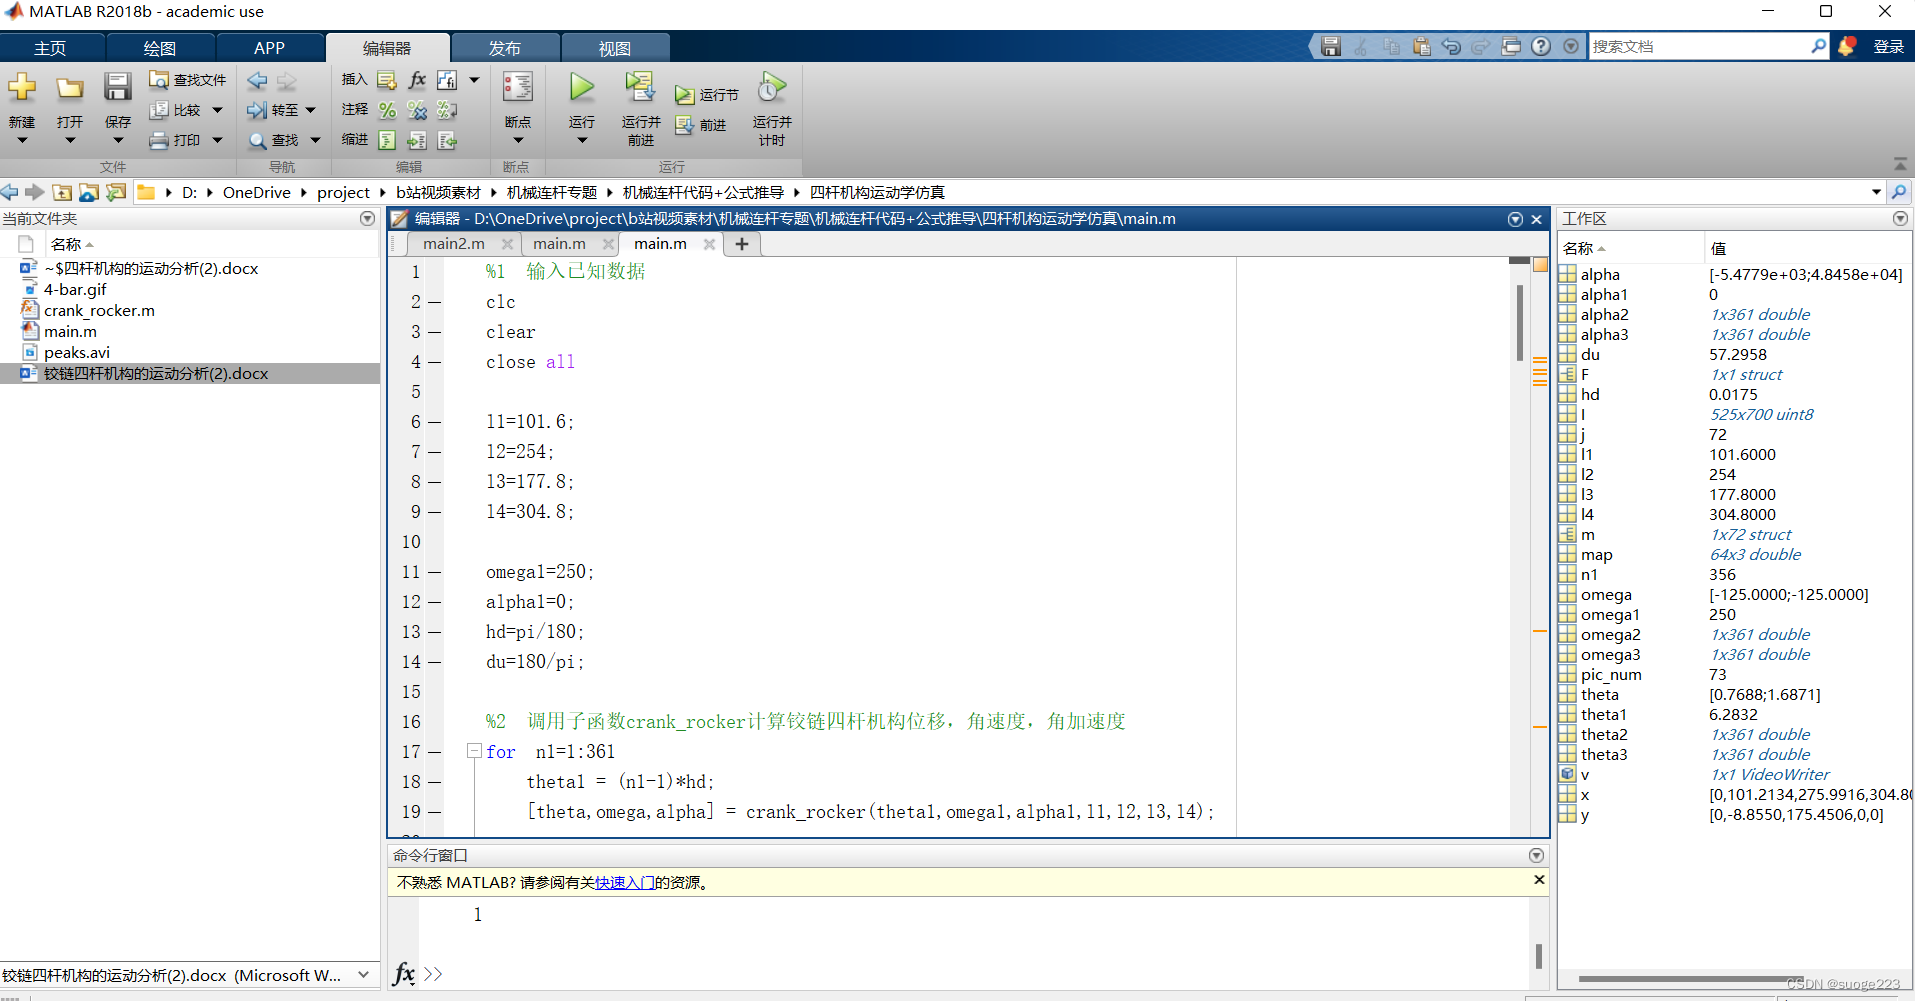This screenshot has height=1001, width=1915.
Task: Click Run and Advance (运行并前进) icon
Action: click(x=640, y=87)
